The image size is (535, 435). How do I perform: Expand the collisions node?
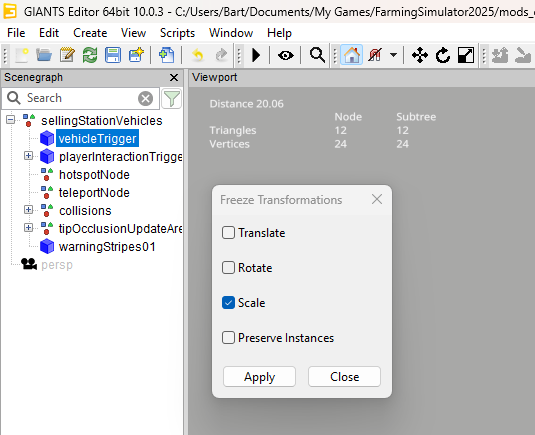28,209
